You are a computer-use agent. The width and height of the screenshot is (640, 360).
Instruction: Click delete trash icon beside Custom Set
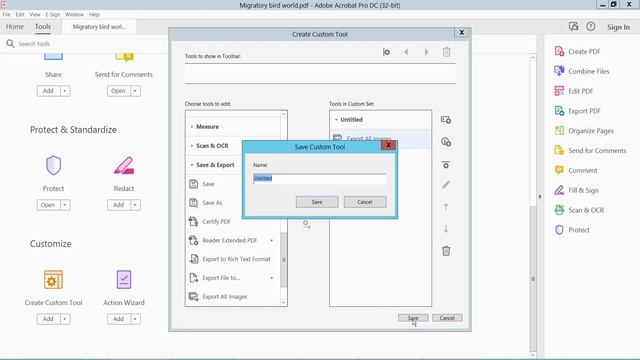click(446, 251)
